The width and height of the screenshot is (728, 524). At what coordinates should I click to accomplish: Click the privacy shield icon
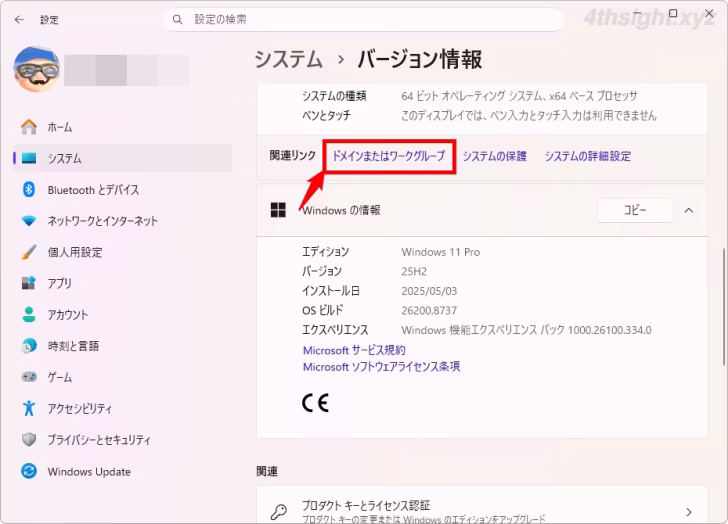tap(29, 440)
